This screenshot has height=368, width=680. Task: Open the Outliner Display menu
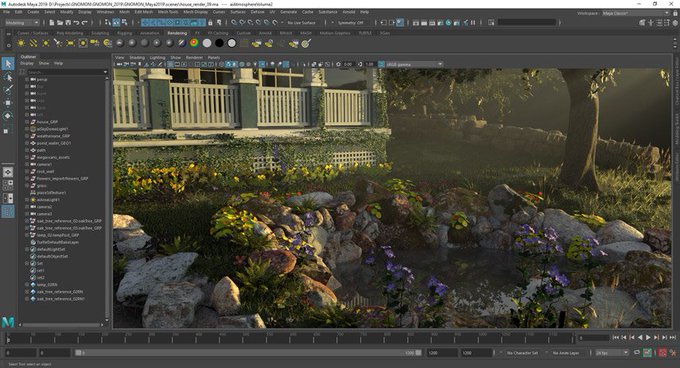pyautogui.click(x=27, y=63)
